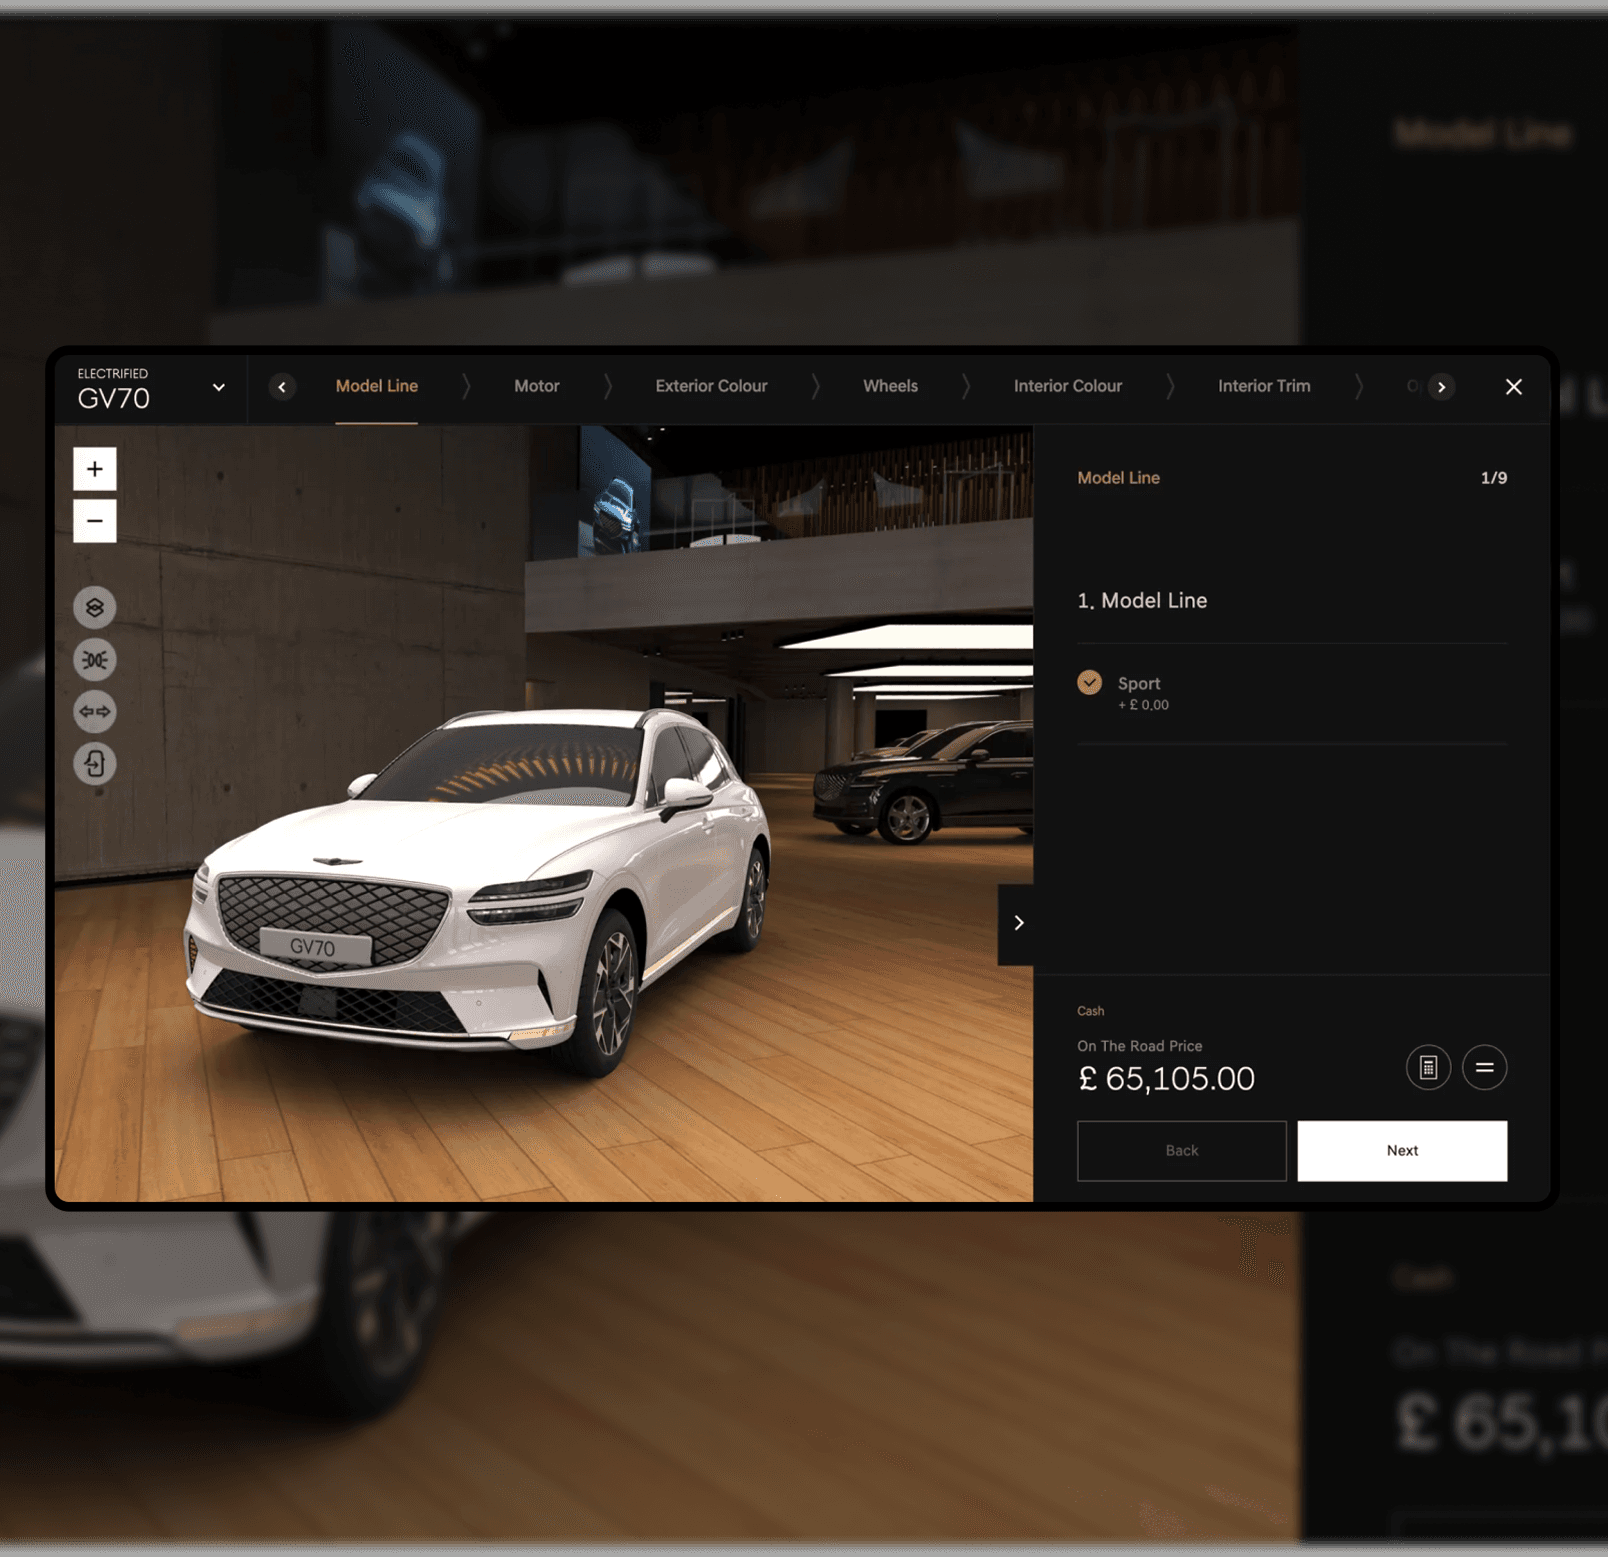Open the price calculator icon
1608x1557 pixels.
pos(1428,1067)
